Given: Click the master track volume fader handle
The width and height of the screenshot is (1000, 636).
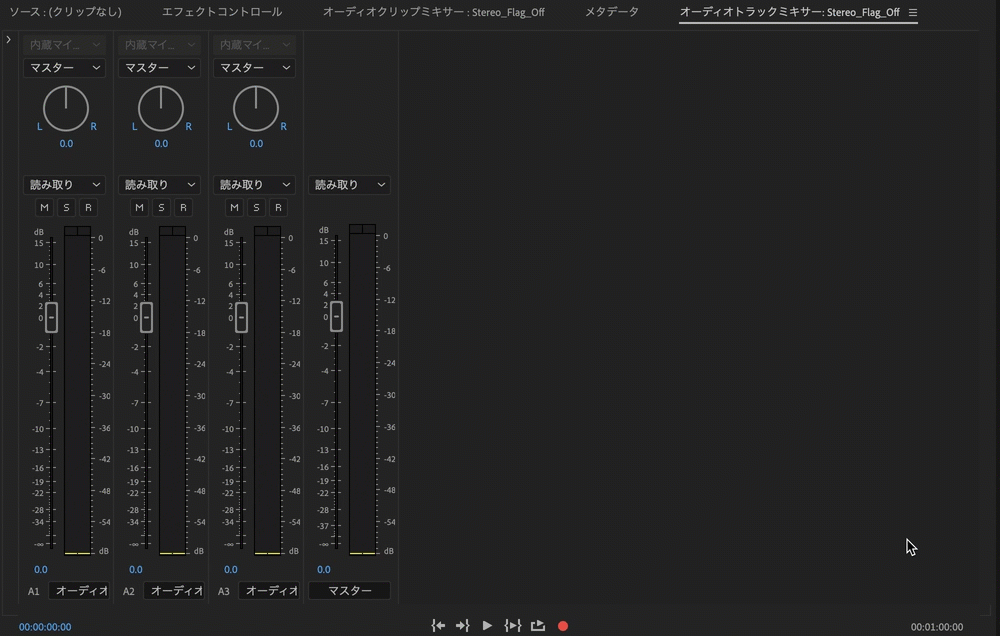Looking at the screenshot, I should point(337,316).
